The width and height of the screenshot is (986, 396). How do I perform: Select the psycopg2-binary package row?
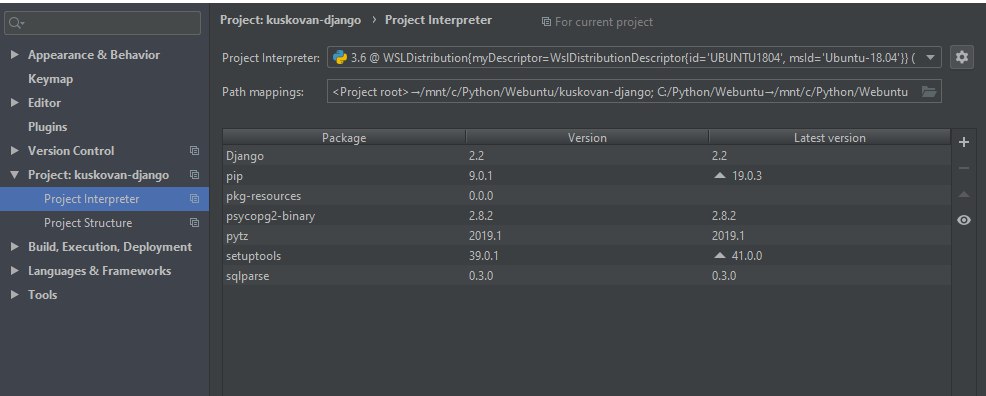point(587,216)
